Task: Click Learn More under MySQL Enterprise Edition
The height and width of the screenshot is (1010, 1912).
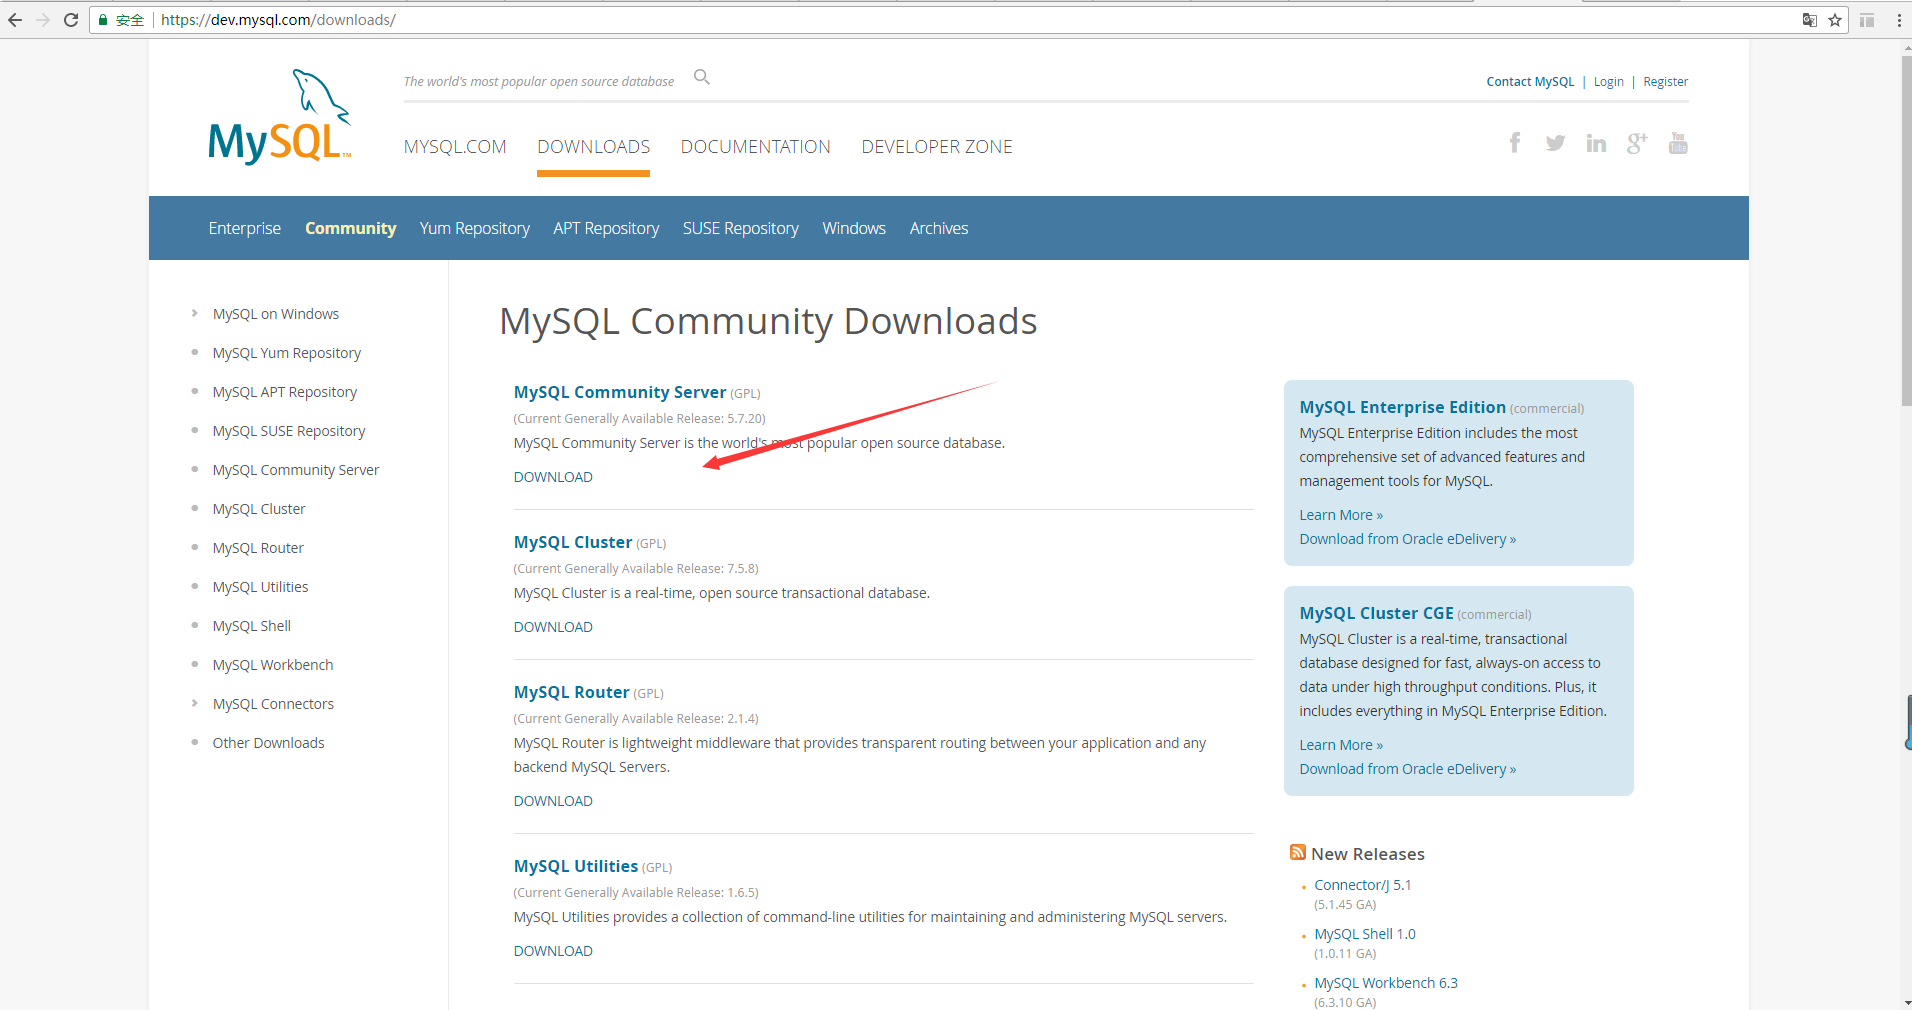Action: 1341,515
